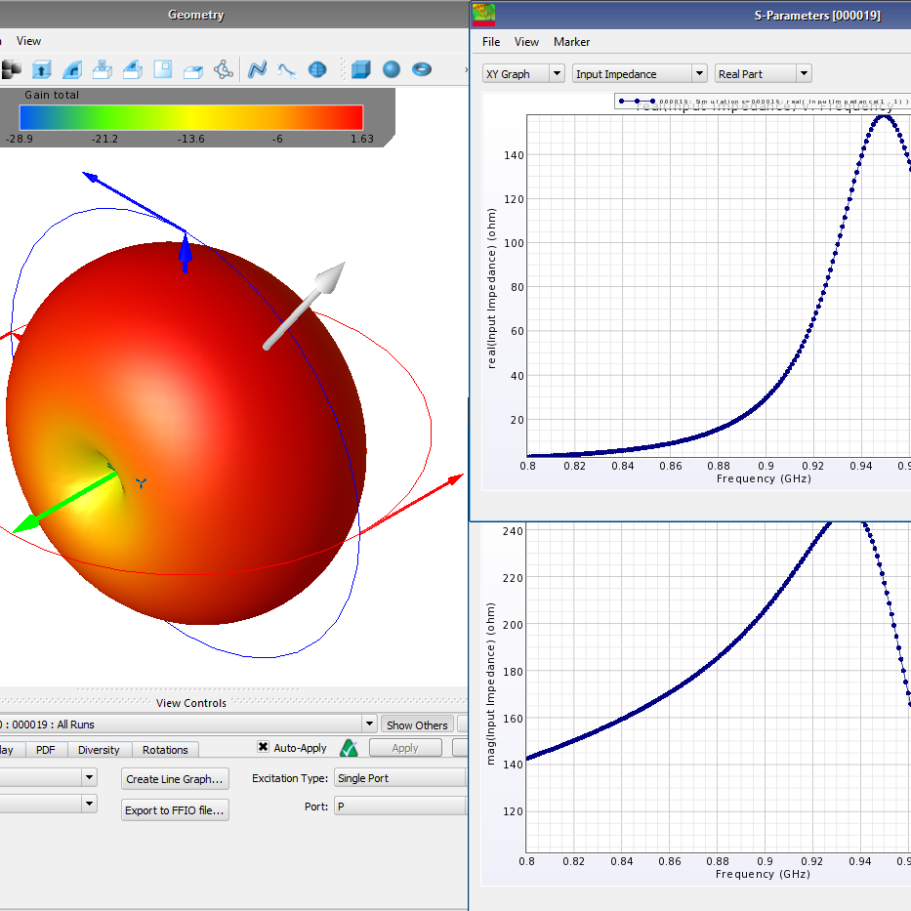This screenshot has width=911, height=911.
Task: Click the plot legend entry in upper graph
Action: [762, 101]
